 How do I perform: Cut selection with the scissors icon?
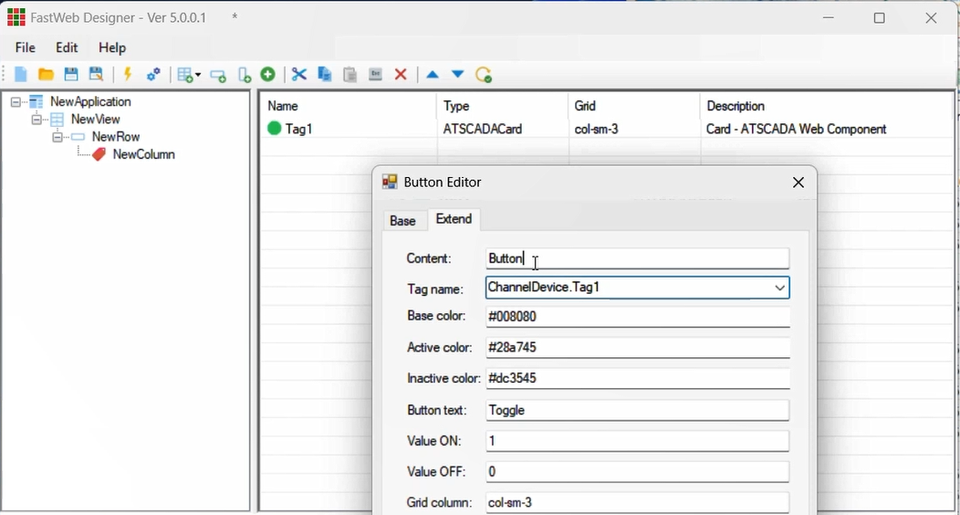[299, 75]
